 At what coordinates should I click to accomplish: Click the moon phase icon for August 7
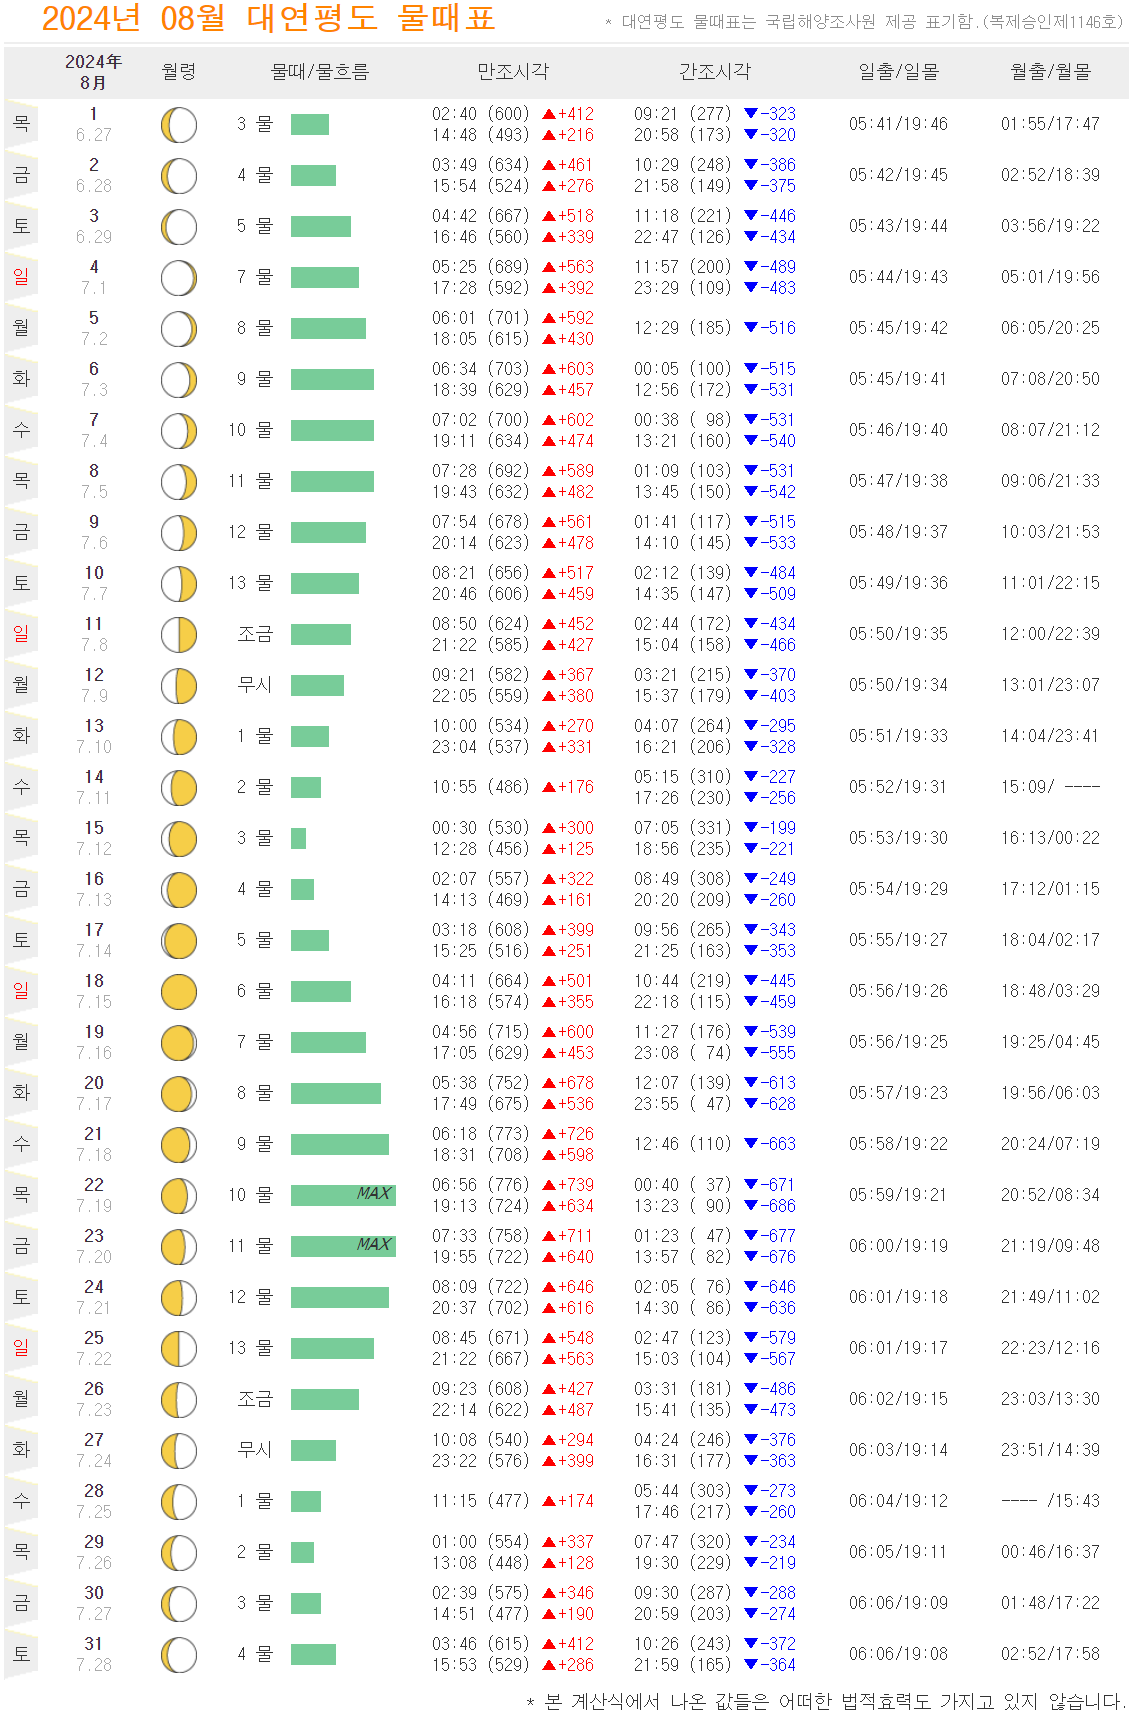point(179,431)
